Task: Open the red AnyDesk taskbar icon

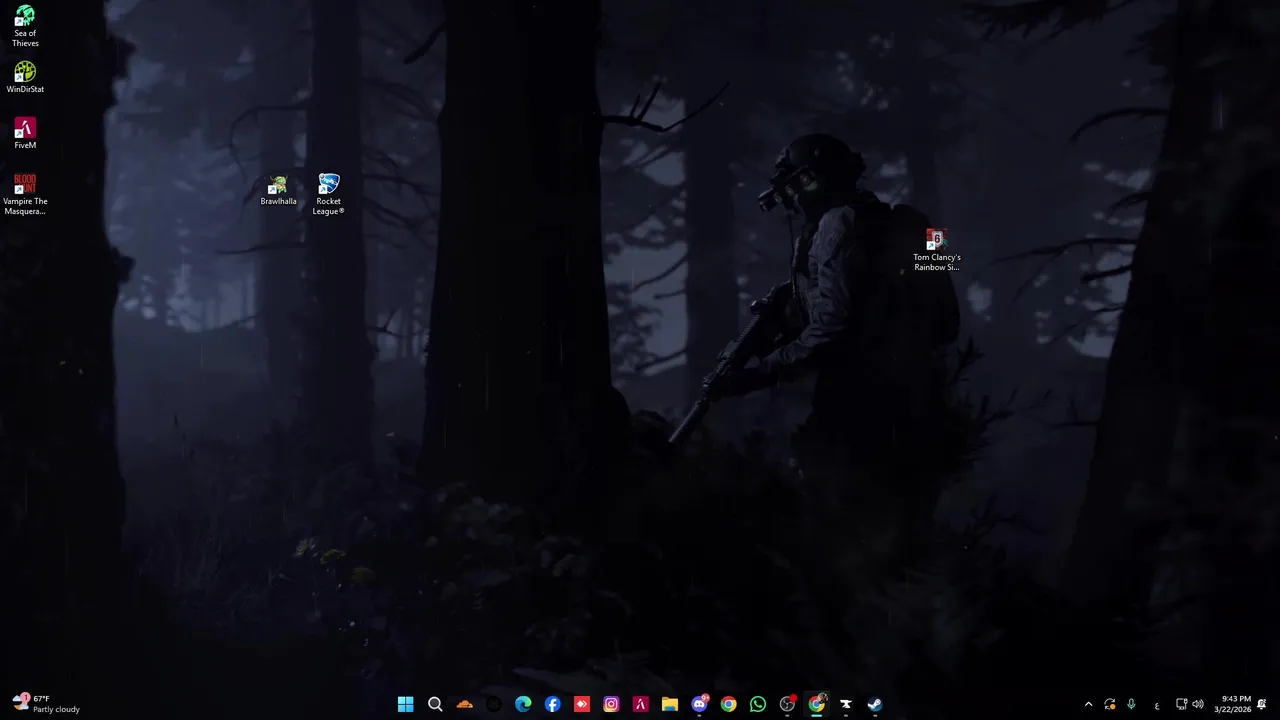Action: 582,704
